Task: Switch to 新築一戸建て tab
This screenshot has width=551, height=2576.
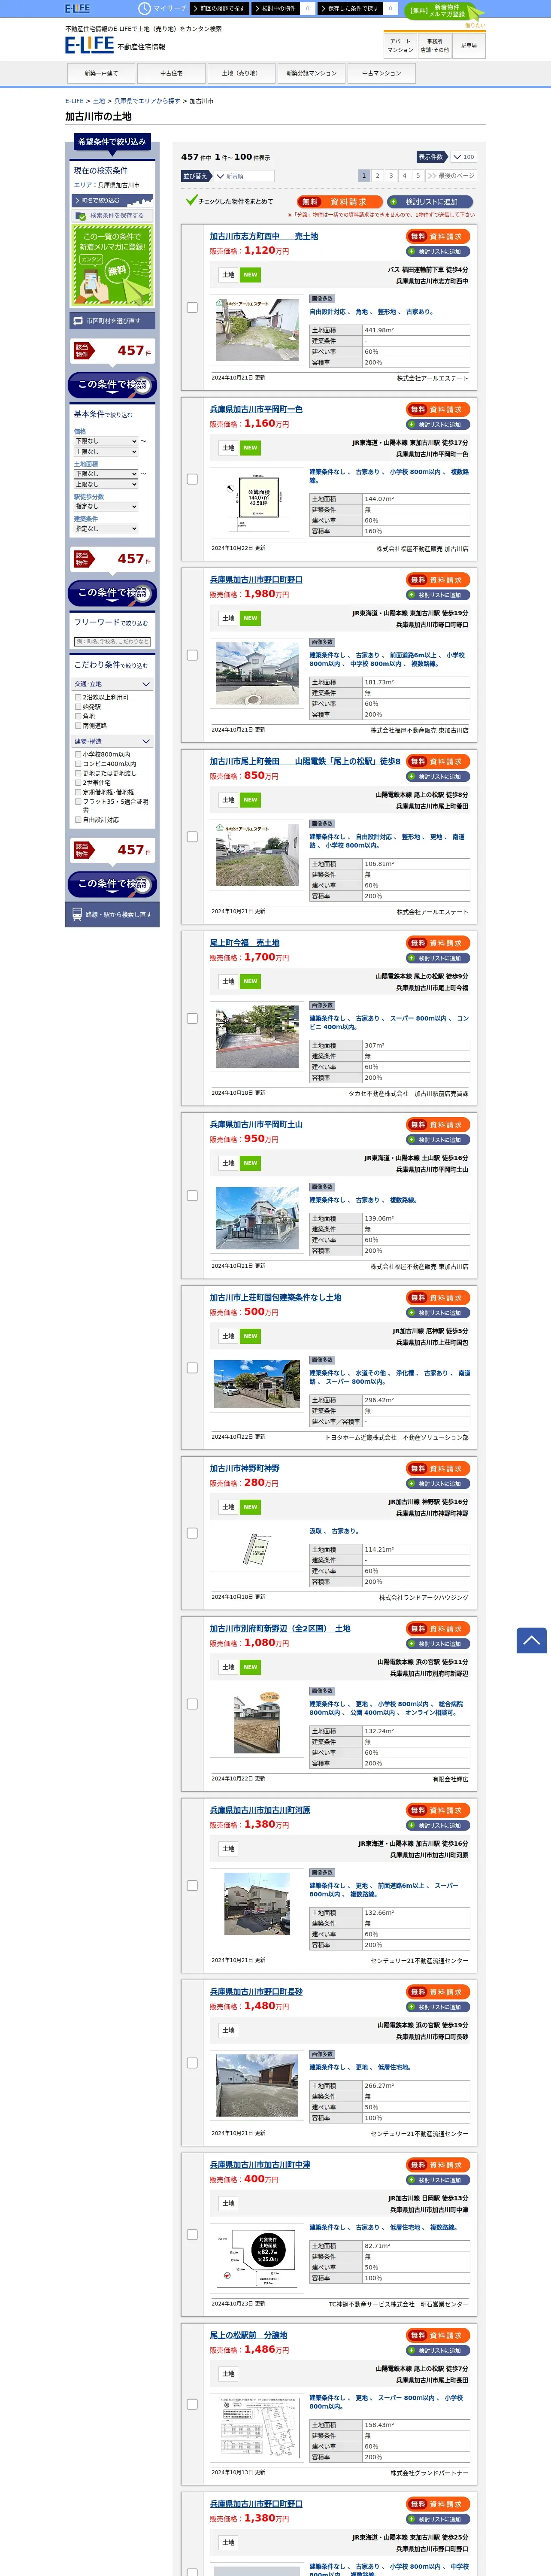Action: 101,73
